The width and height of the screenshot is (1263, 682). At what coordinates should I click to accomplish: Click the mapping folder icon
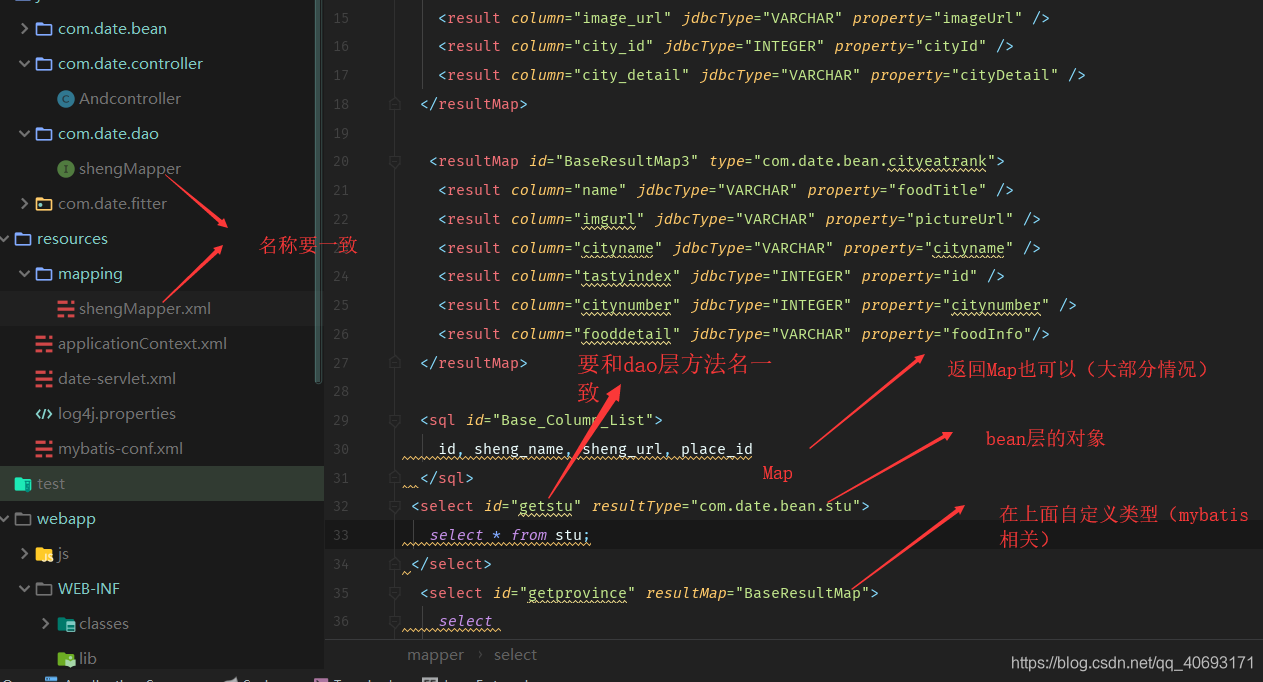pyautogui.click(x=44, y=273)
